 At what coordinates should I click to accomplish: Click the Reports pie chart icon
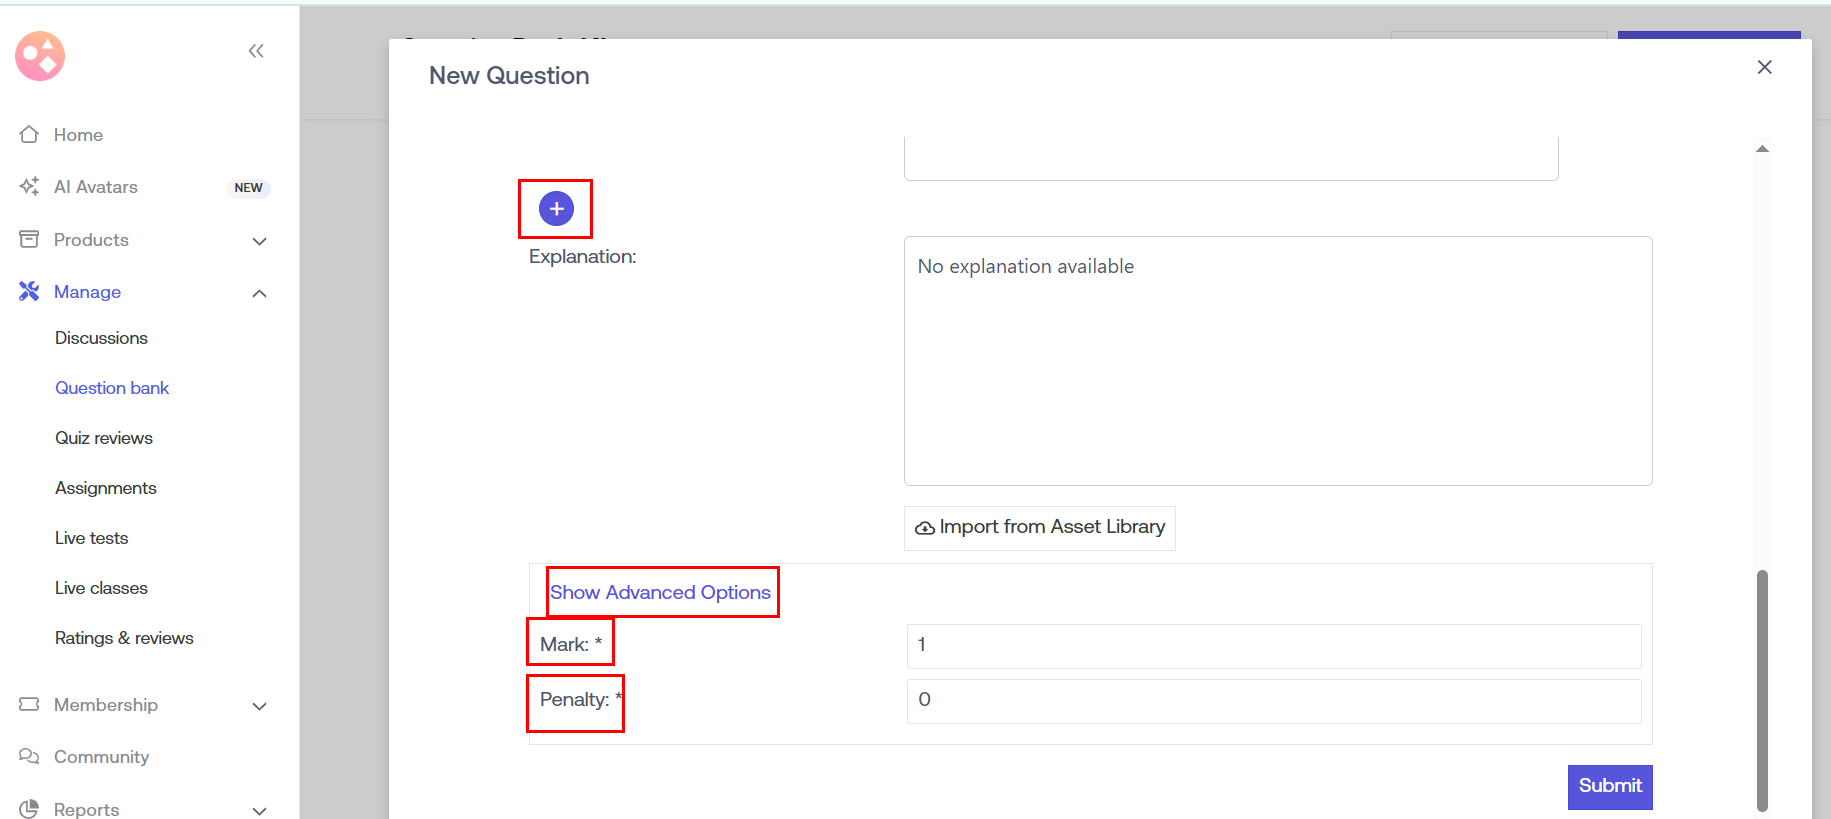pos(29,809)
